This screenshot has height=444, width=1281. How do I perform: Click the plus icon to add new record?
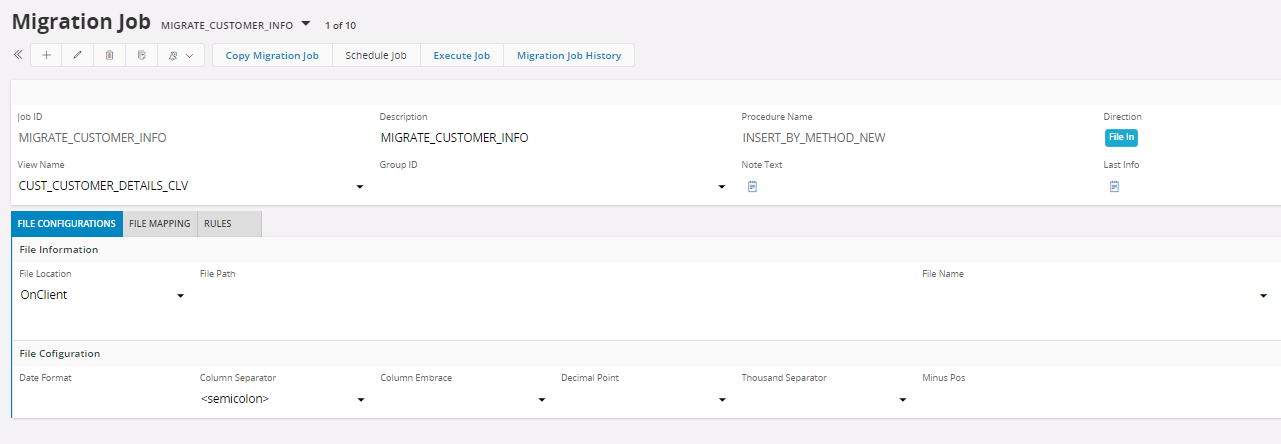[46, 56]
